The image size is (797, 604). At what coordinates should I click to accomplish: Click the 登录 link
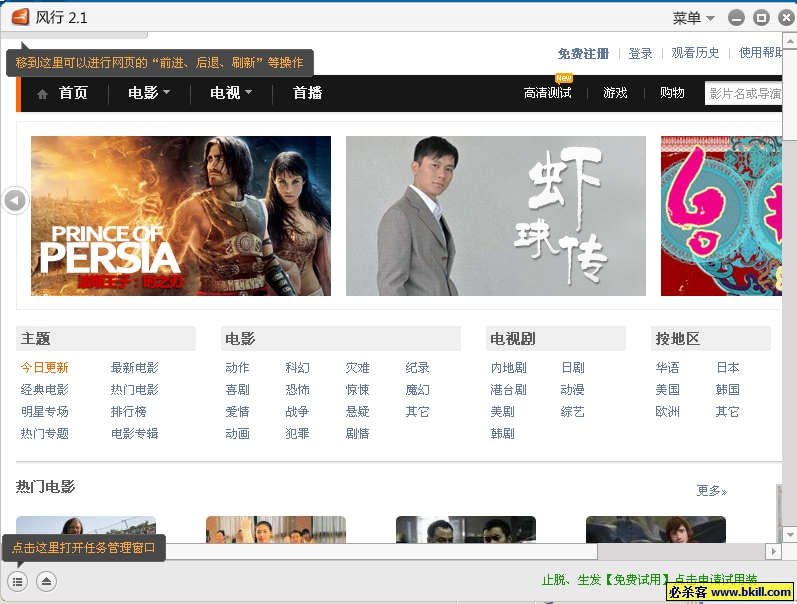[640, 53]
